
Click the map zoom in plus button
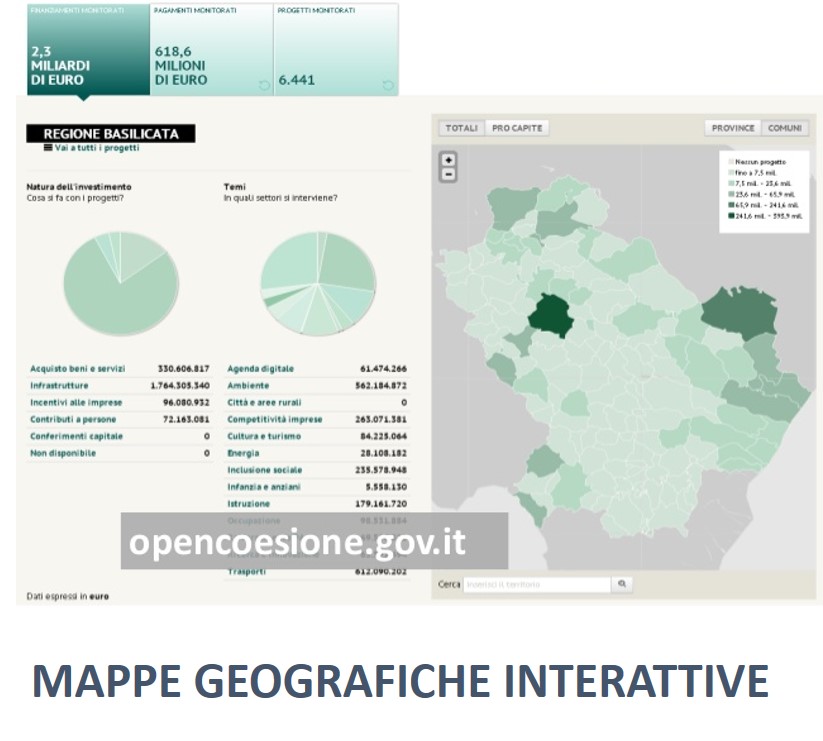(448, 160)
